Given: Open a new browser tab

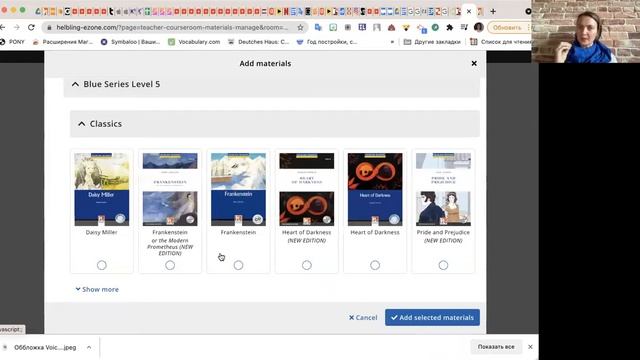Looking at the screenshot, I should (493, 11).
